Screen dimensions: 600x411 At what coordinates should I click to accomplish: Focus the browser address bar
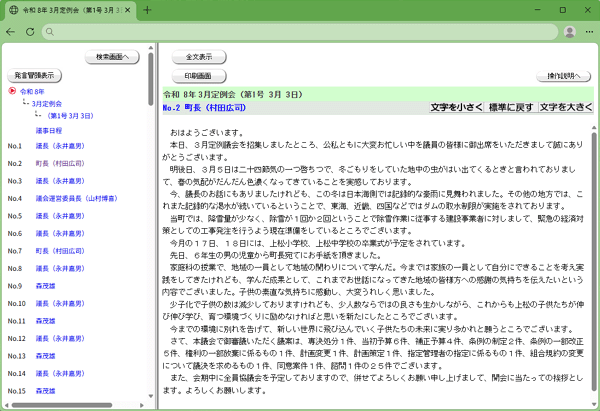(x=300, y=32)
